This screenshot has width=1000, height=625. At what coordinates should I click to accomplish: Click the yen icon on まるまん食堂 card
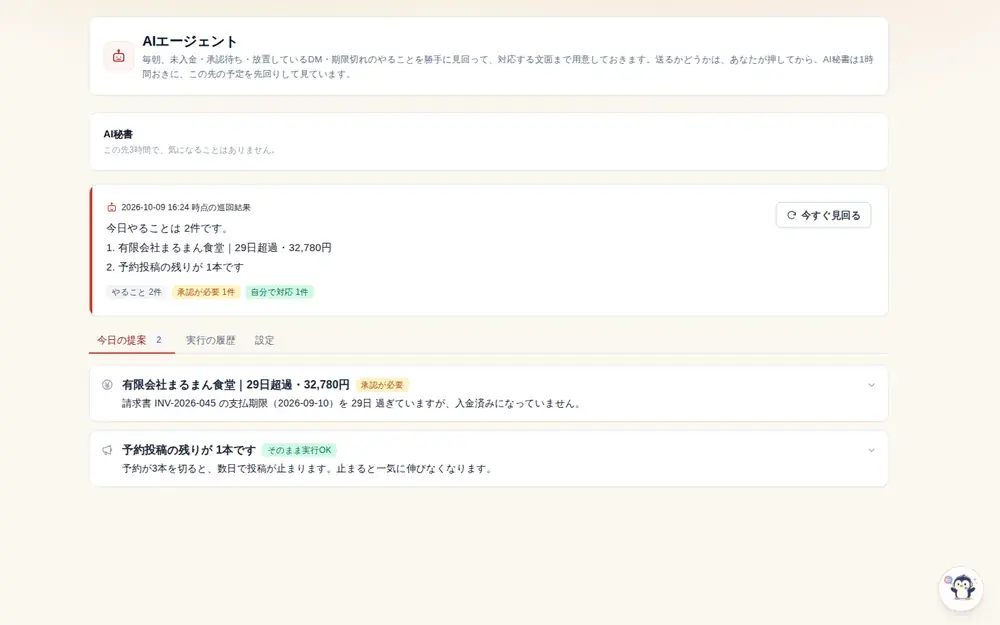107,385
